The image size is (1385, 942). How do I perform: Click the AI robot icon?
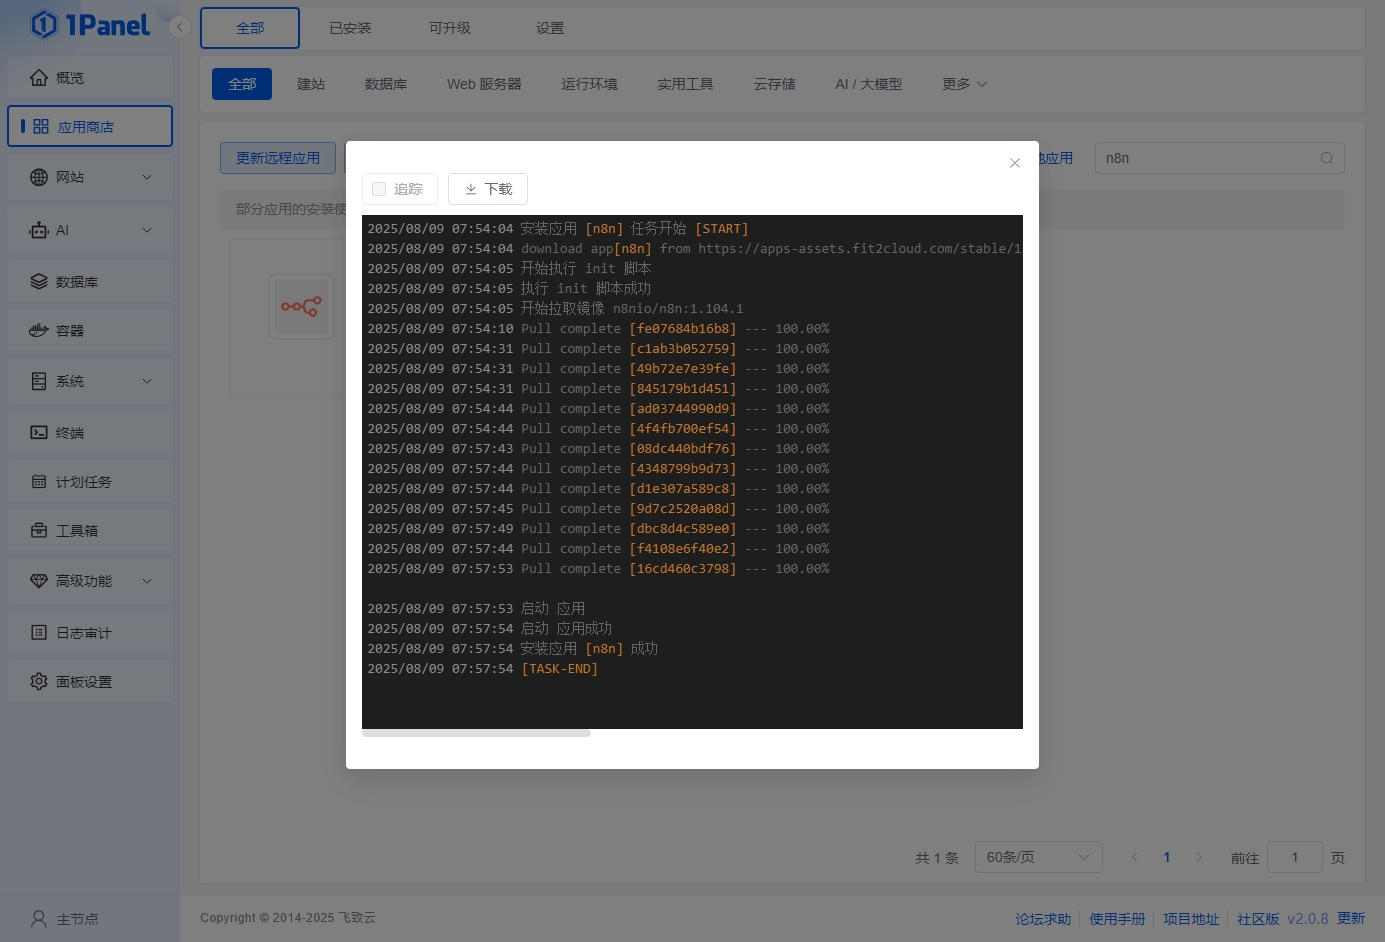[39, 230]
